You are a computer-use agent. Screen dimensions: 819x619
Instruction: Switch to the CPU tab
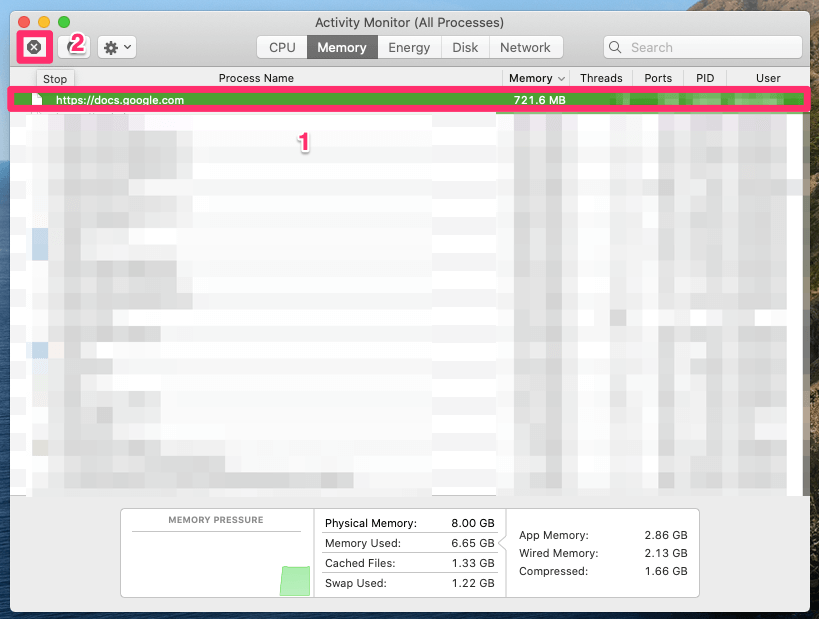[x=282, y=48]
